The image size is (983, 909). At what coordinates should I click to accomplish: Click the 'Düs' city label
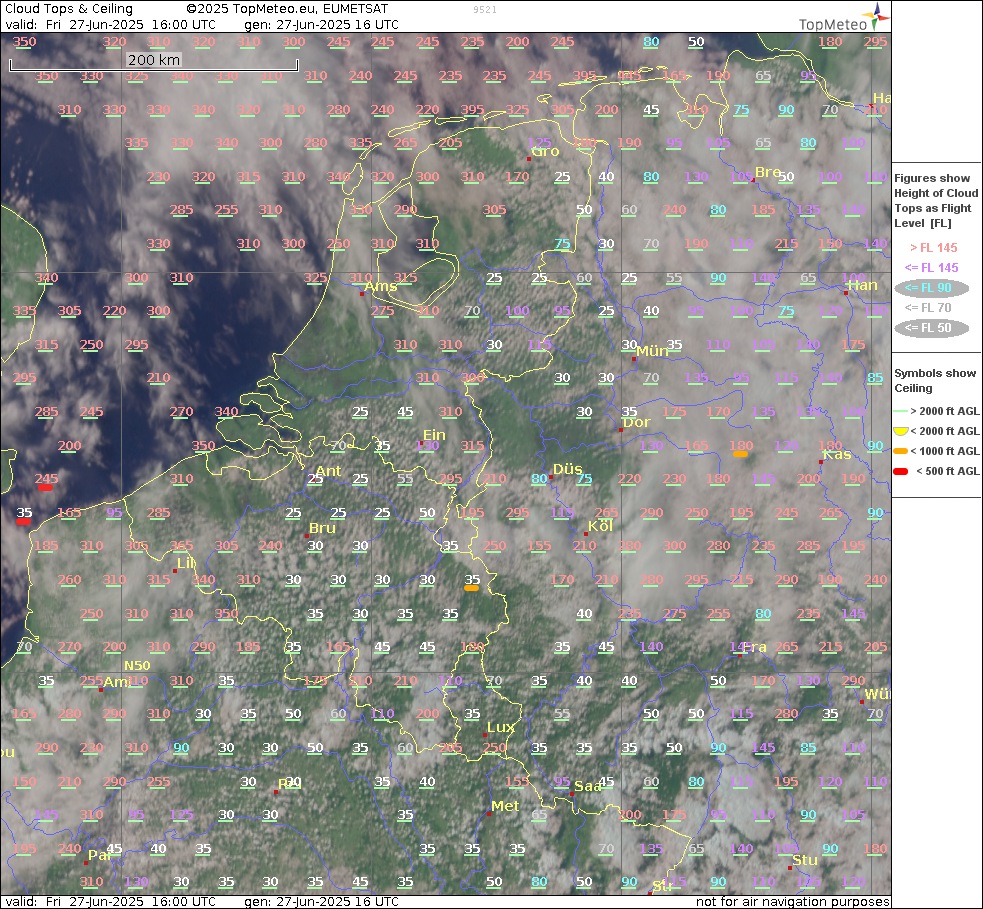pyautogui.click(x=568, y=470)
